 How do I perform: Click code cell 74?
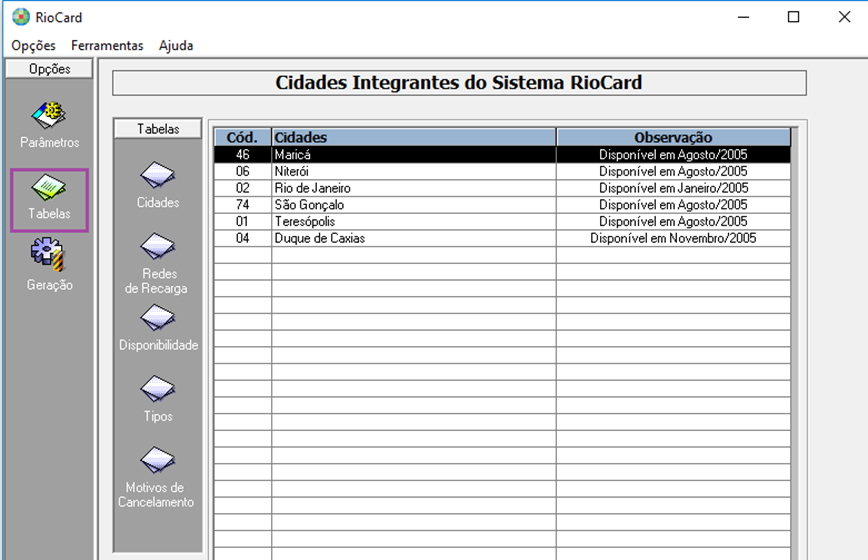point(242,204)
